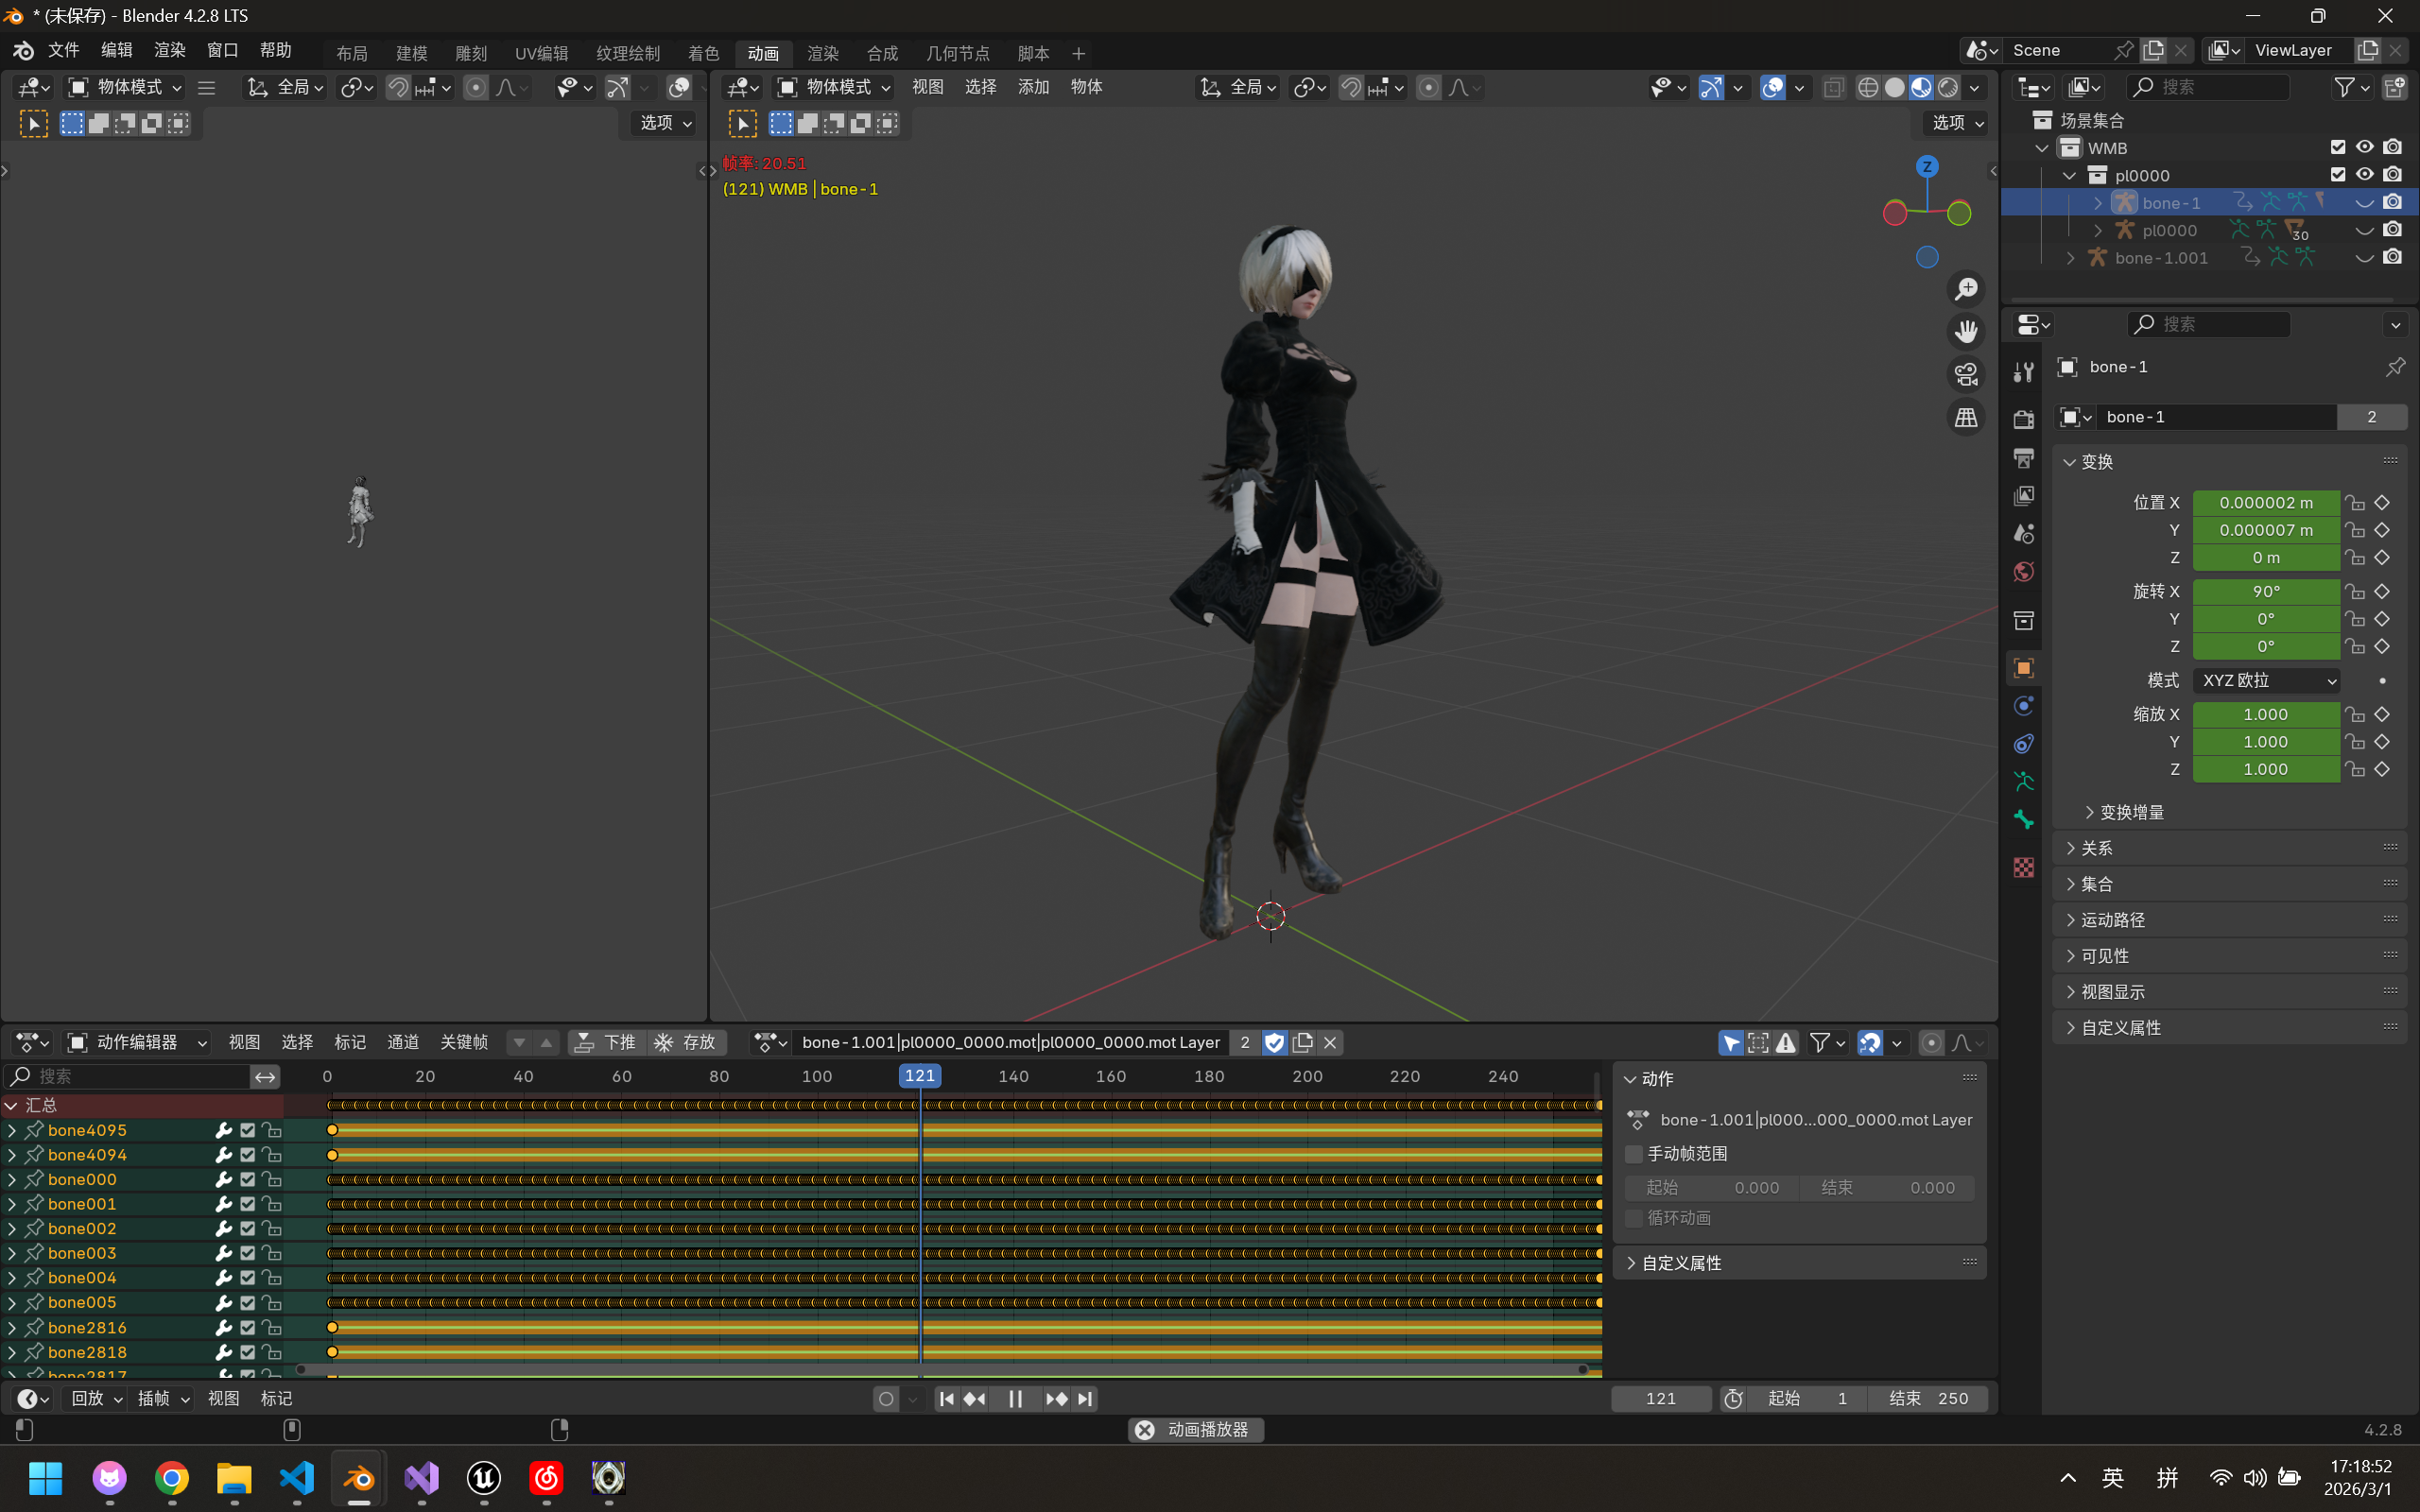Open the 动作编辑器 mode dropdown
The image size is (2420, 1512).
(137, 1042)
